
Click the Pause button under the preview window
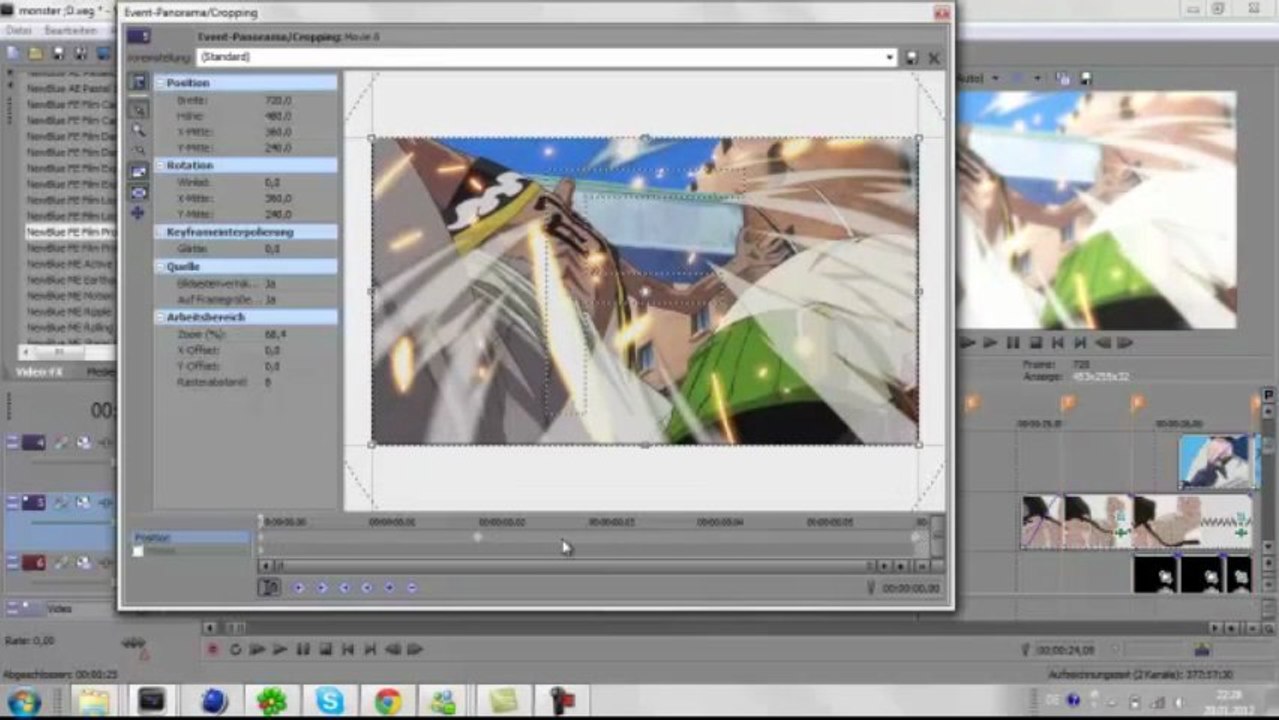(x=1013, y=342)
